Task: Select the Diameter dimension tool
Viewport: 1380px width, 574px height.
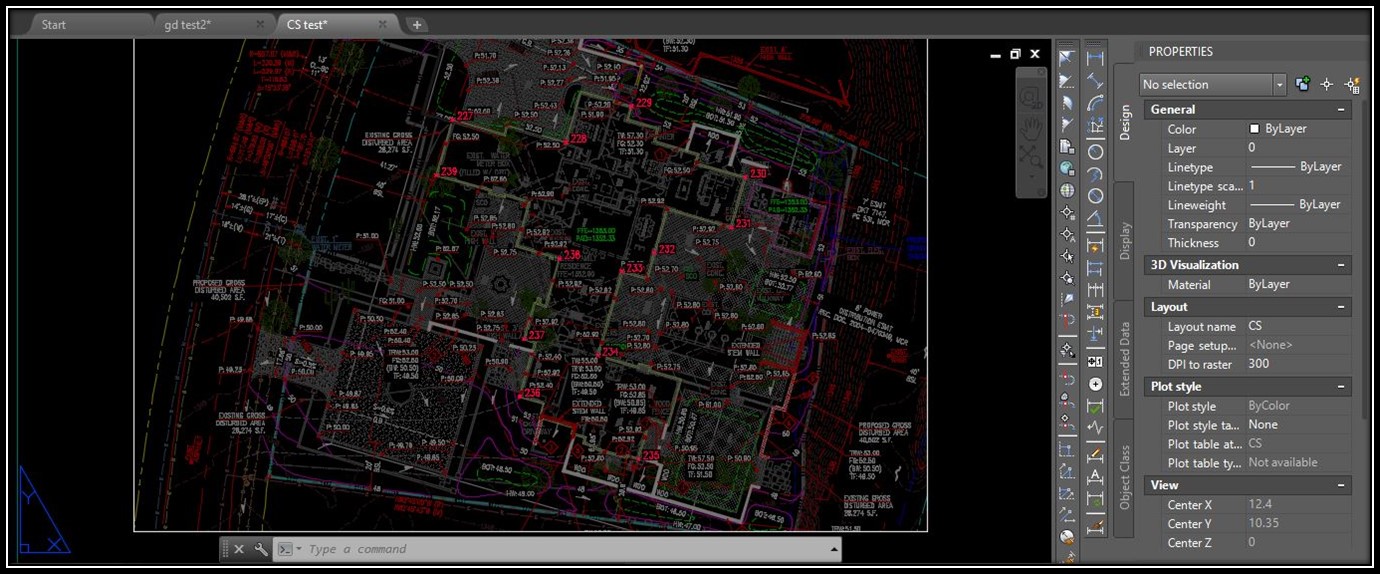Action: click(1095, 196)
